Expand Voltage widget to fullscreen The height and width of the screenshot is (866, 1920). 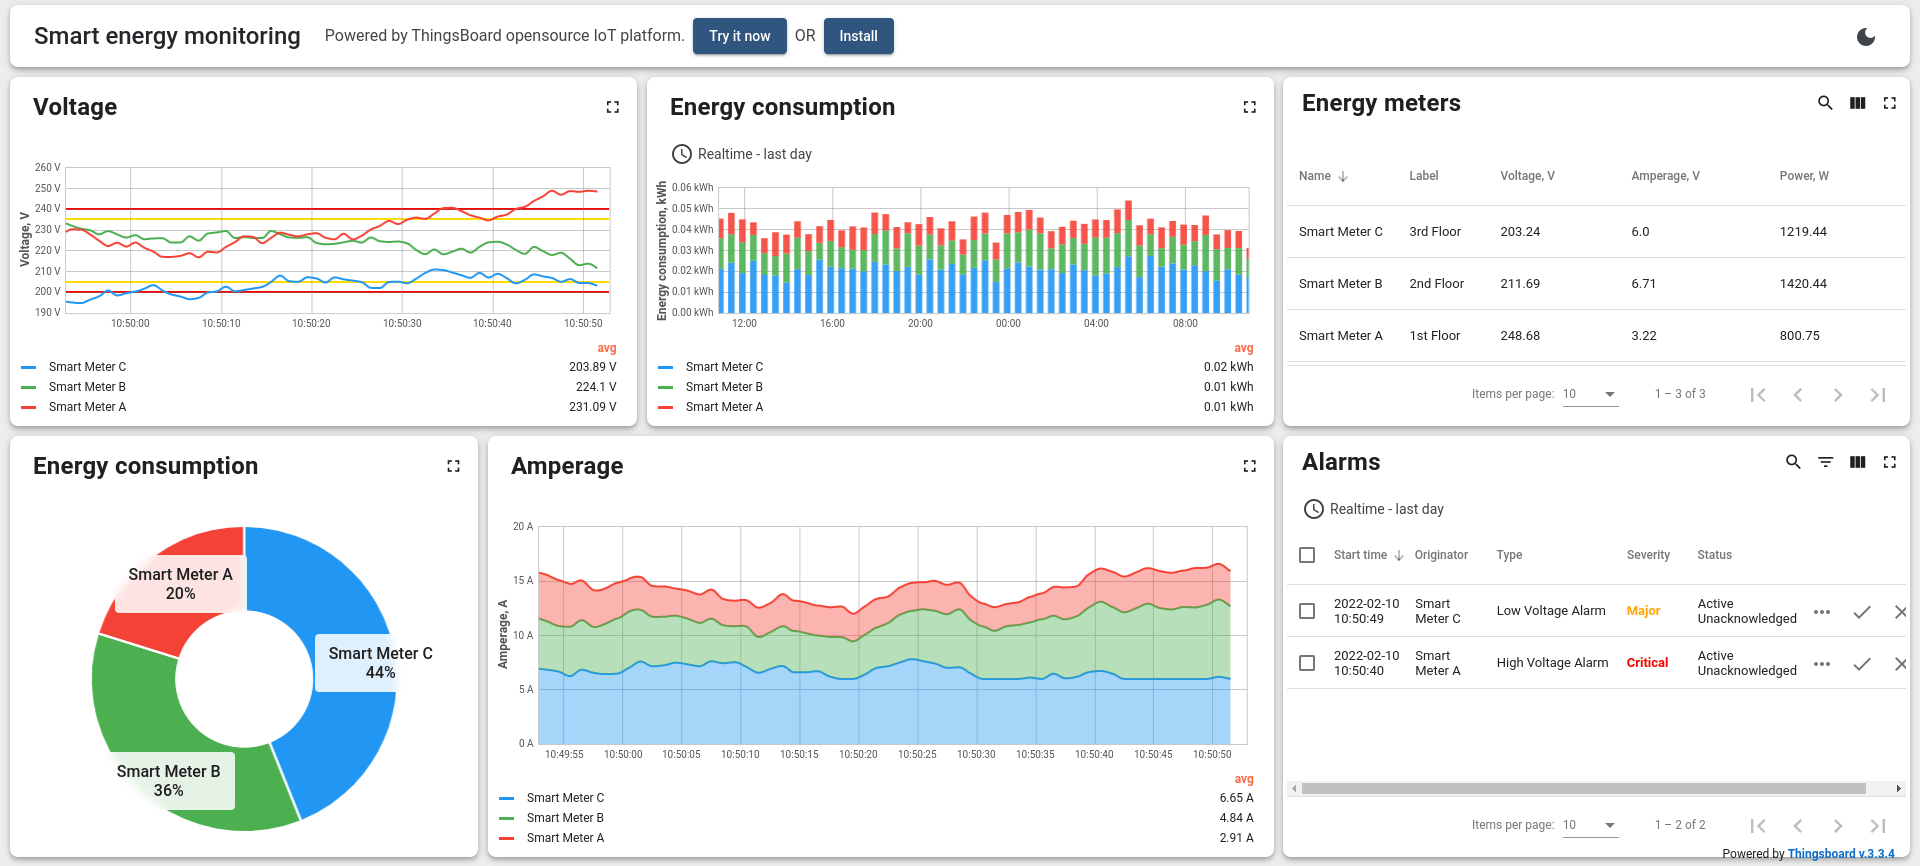pos(612,107)
